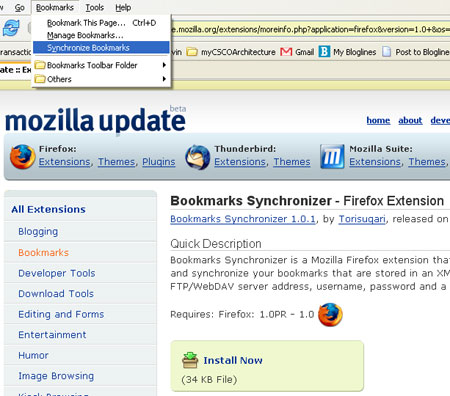
Task: Choose Bookmark This Page menu entry
Action: [x=101, y=23]
